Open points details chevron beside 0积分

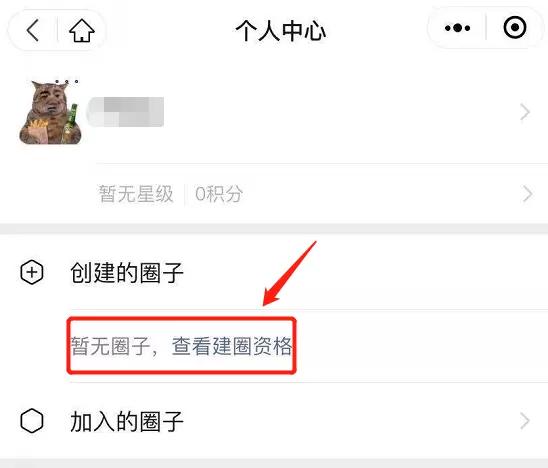[x=527, y=194]
